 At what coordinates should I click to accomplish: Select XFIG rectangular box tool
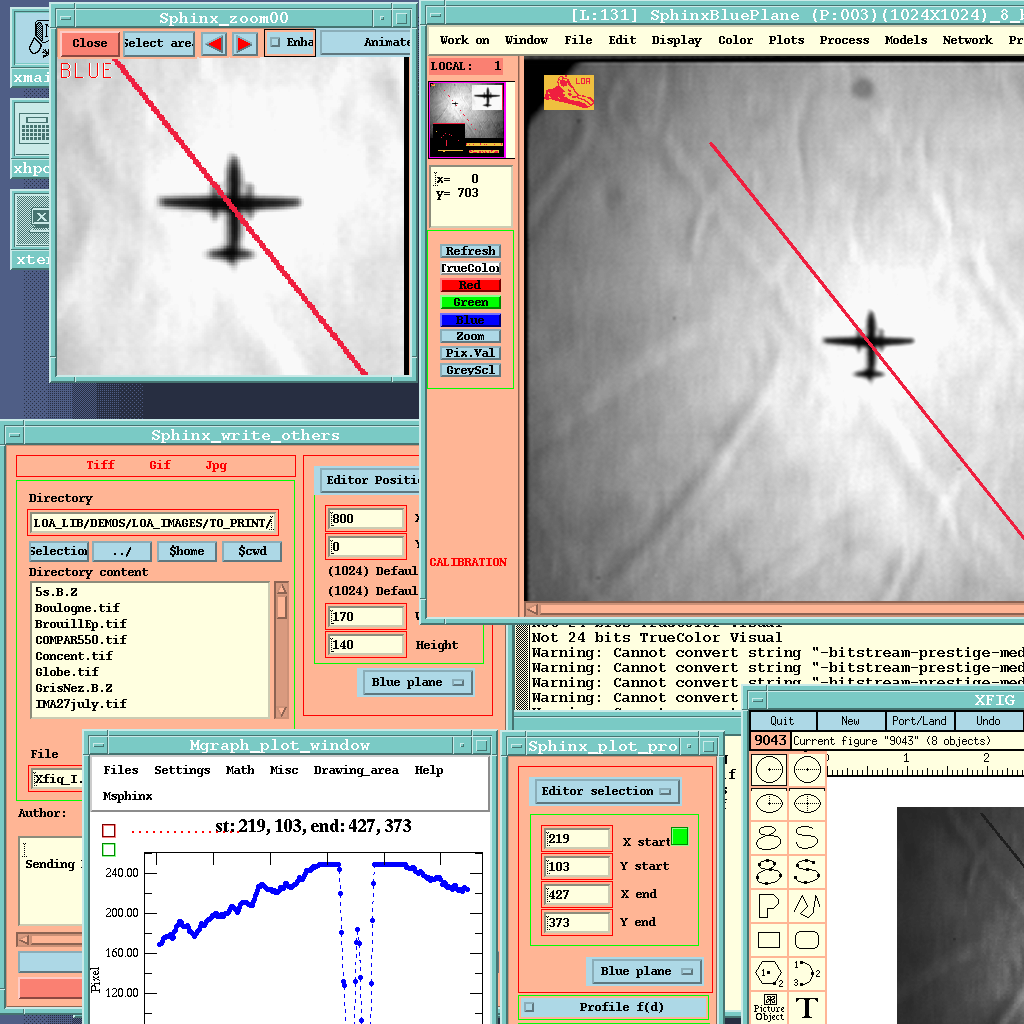769,940
